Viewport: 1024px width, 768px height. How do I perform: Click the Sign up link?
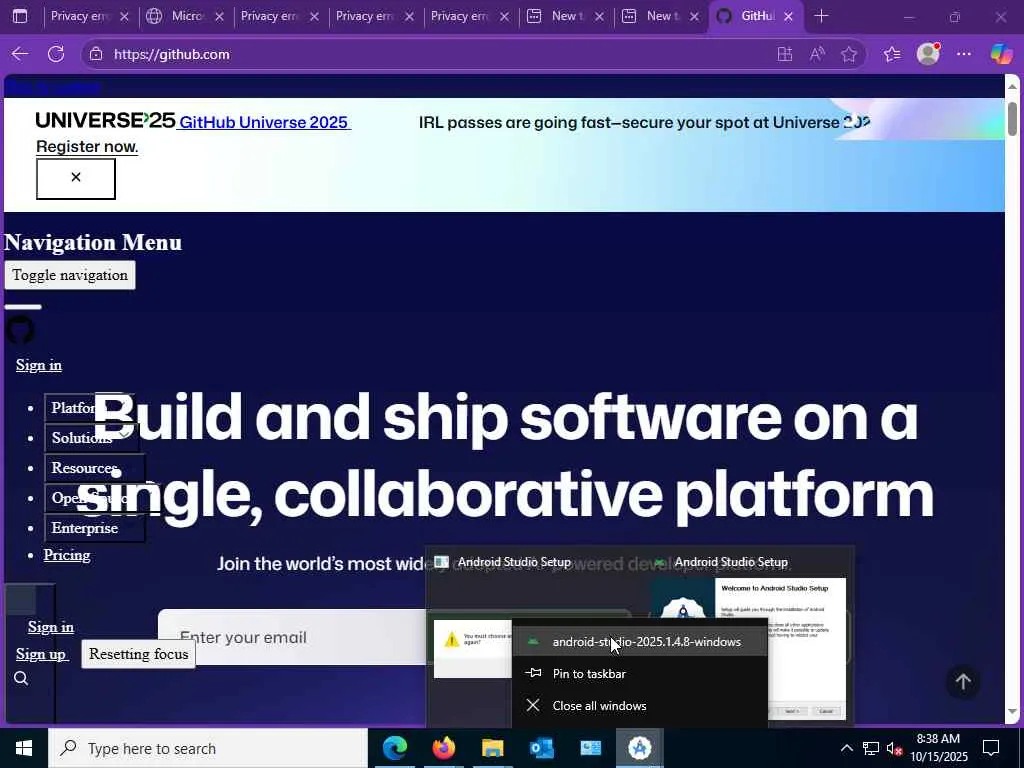[41, 654]
